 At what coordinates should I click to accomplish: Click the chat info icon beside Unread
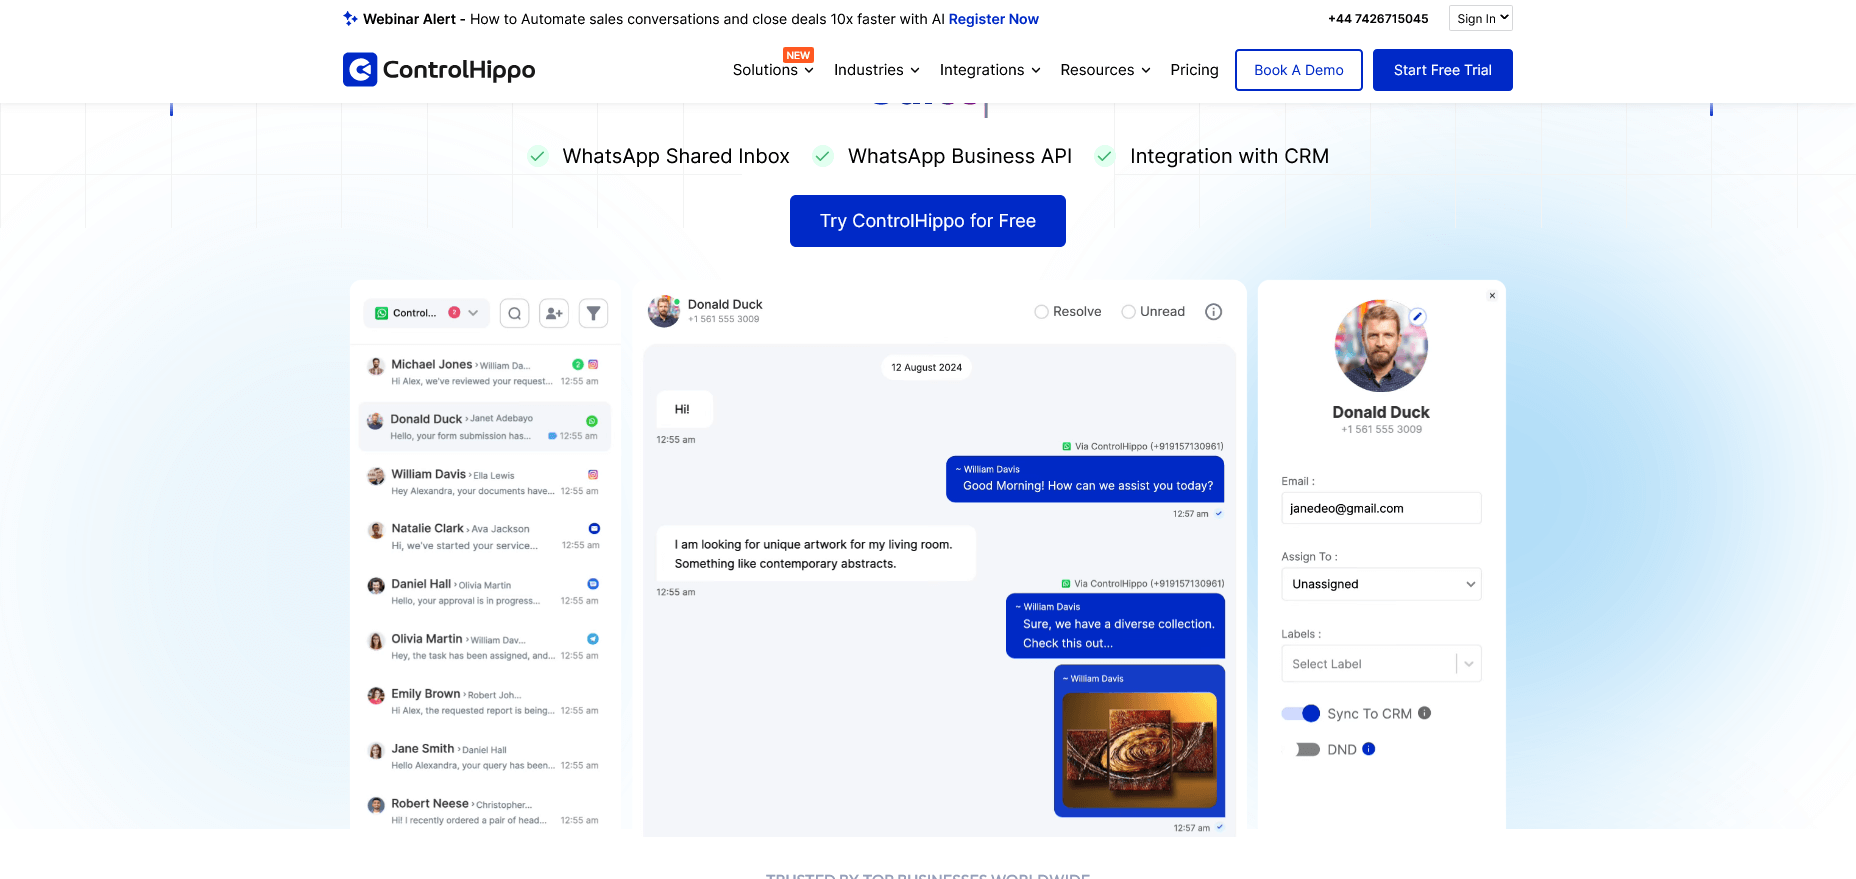coord(1213,312)
